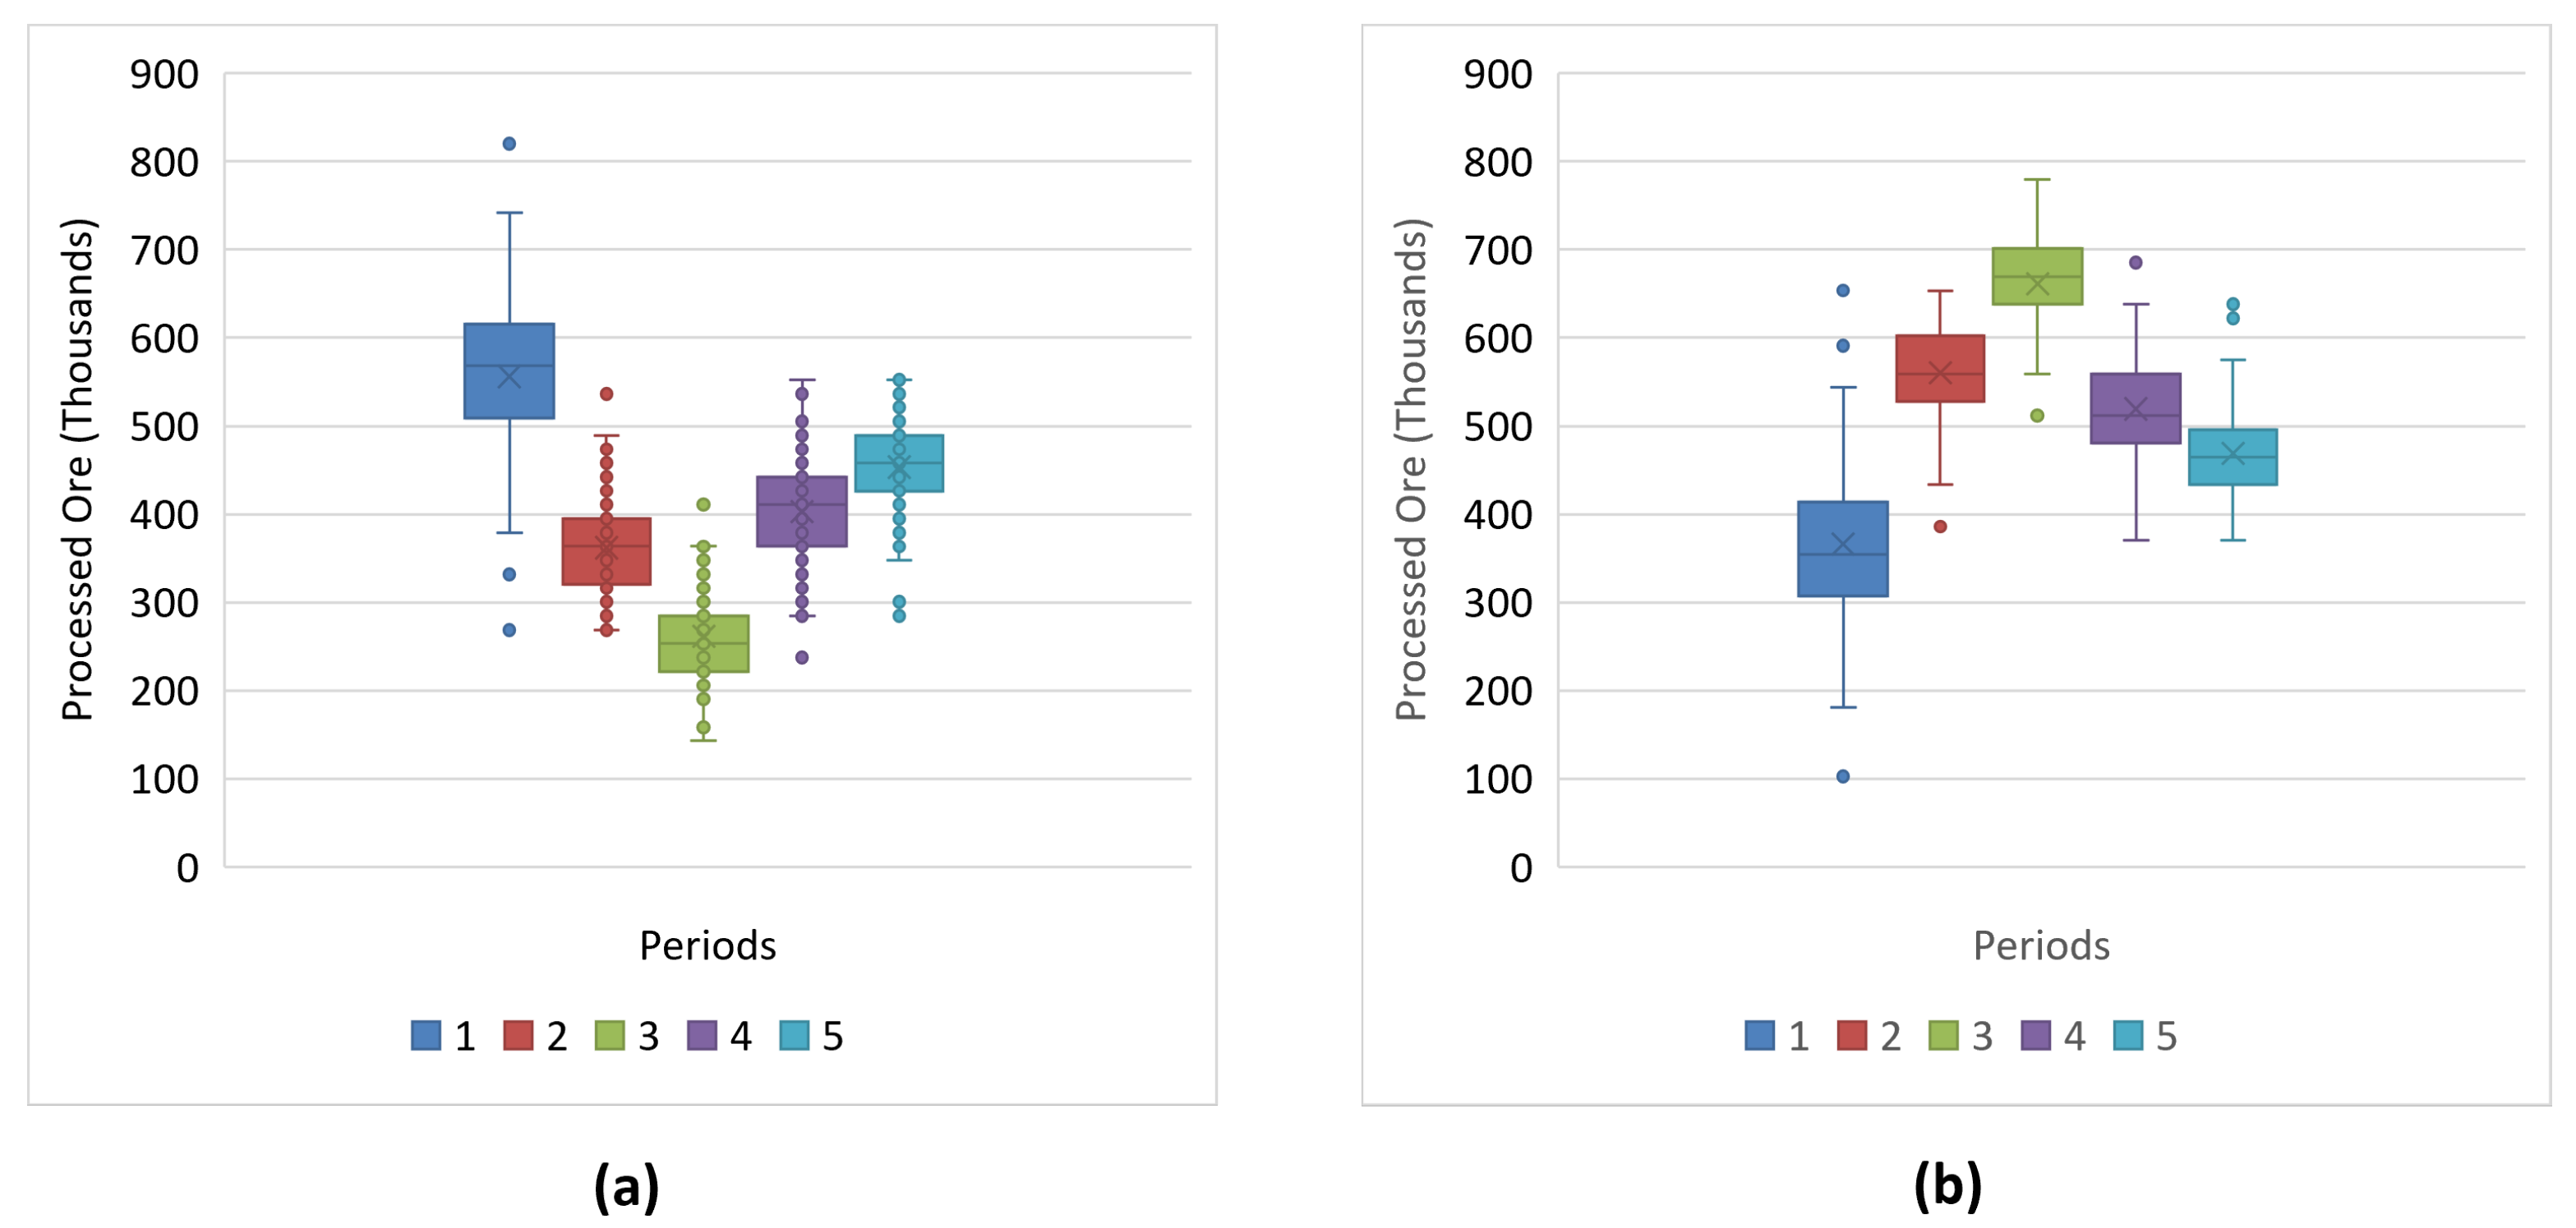Viewport: 2576px width, 1228px height.
Task: Click the purple period 4 box in chart (b)
Action: [2136, 408]
